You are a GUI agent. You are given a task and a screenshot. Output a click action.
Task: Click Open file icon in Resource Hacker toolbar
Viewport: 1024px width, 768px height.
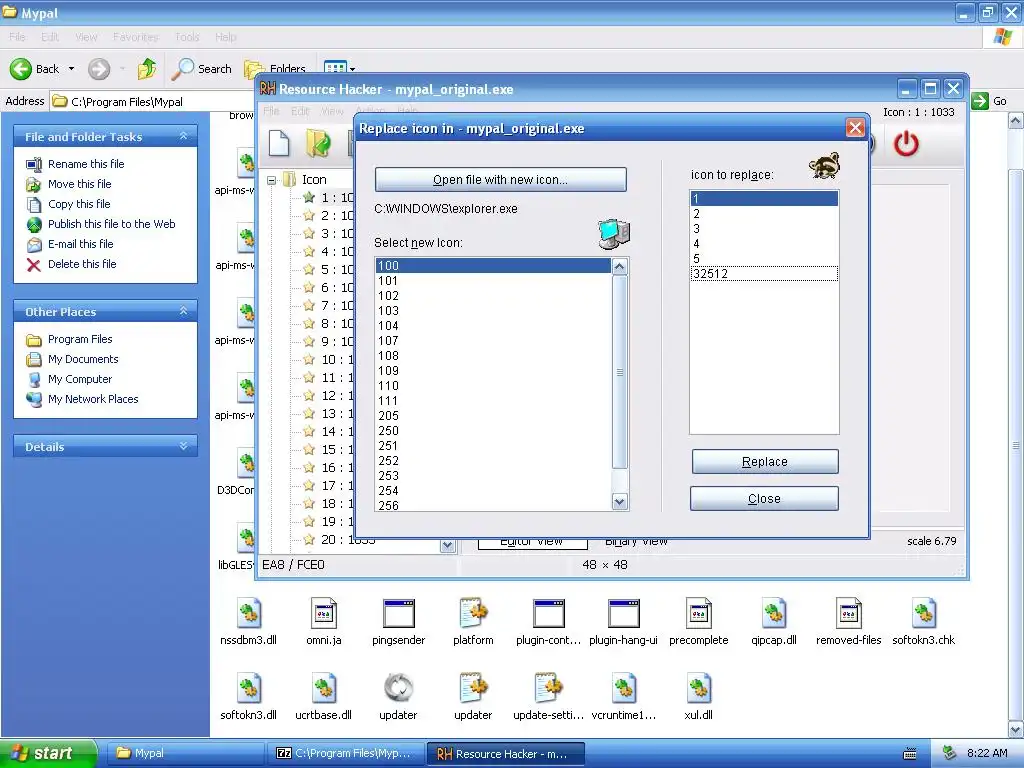click(318, 144)
